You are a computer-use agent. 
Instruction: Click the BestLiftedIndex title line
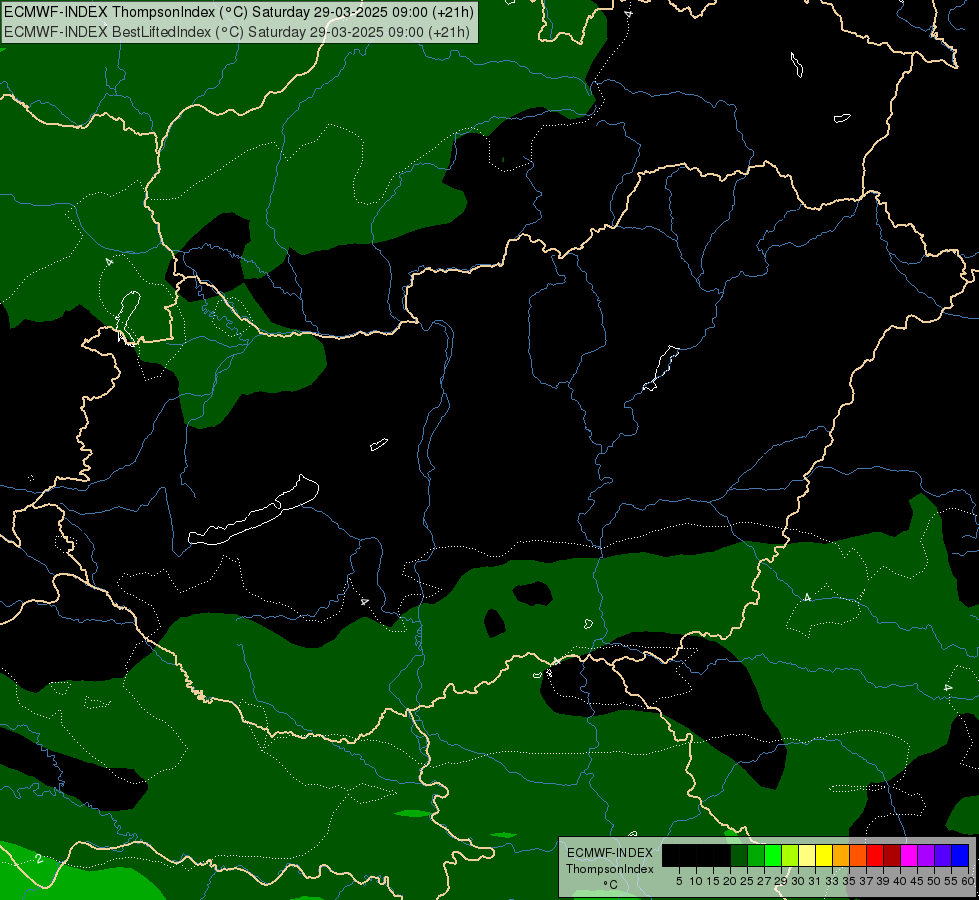click(237, 32)
